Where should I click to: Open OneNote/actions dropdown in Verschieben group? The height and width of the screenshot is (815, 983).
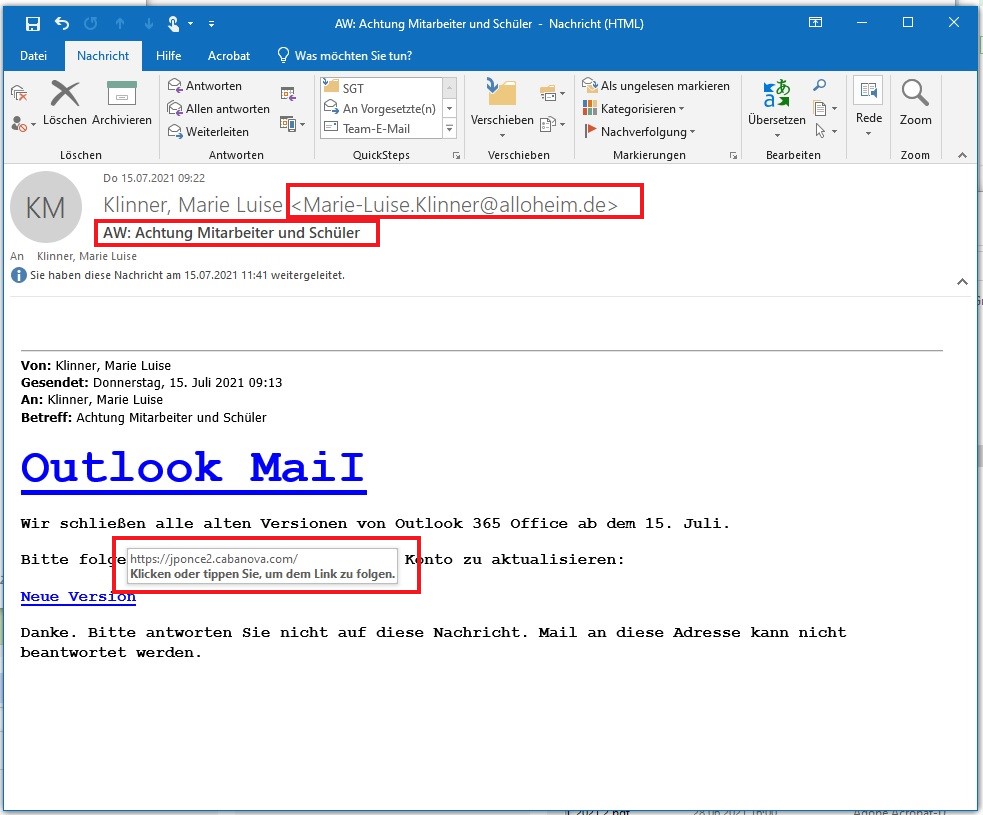click(x=552, y=124)
